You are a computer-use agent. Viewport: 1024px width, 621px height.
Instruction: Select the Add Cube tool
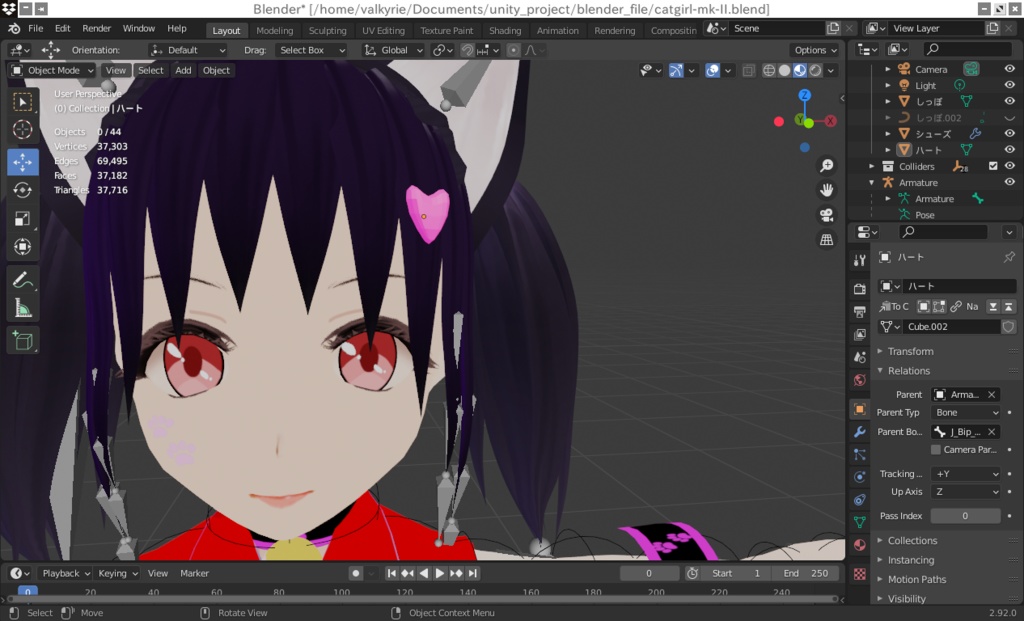coord(23,340)
